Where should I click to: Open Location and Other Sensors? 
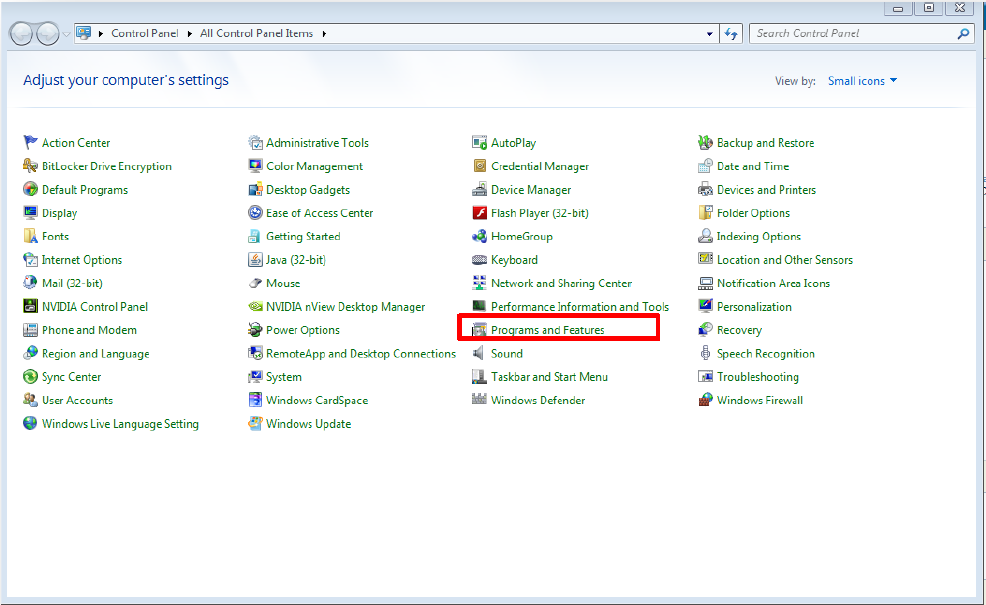(x=785, y=260)
